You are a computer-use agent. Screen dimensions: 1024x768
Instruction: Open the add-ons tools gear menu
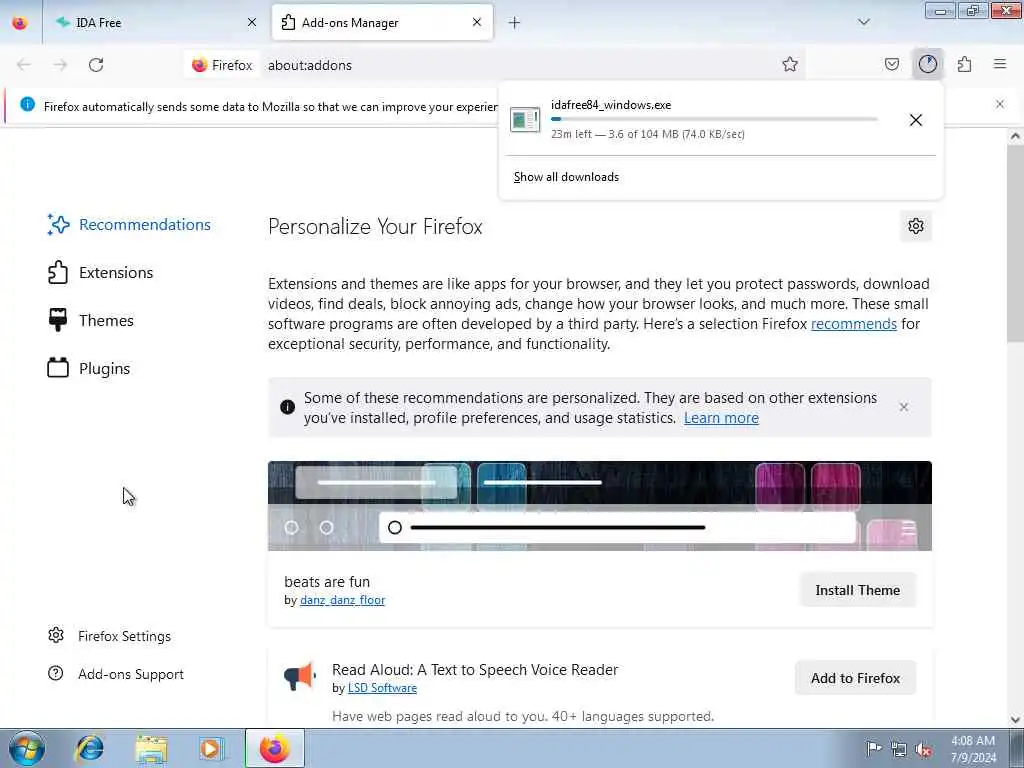(x=916, y=226)
